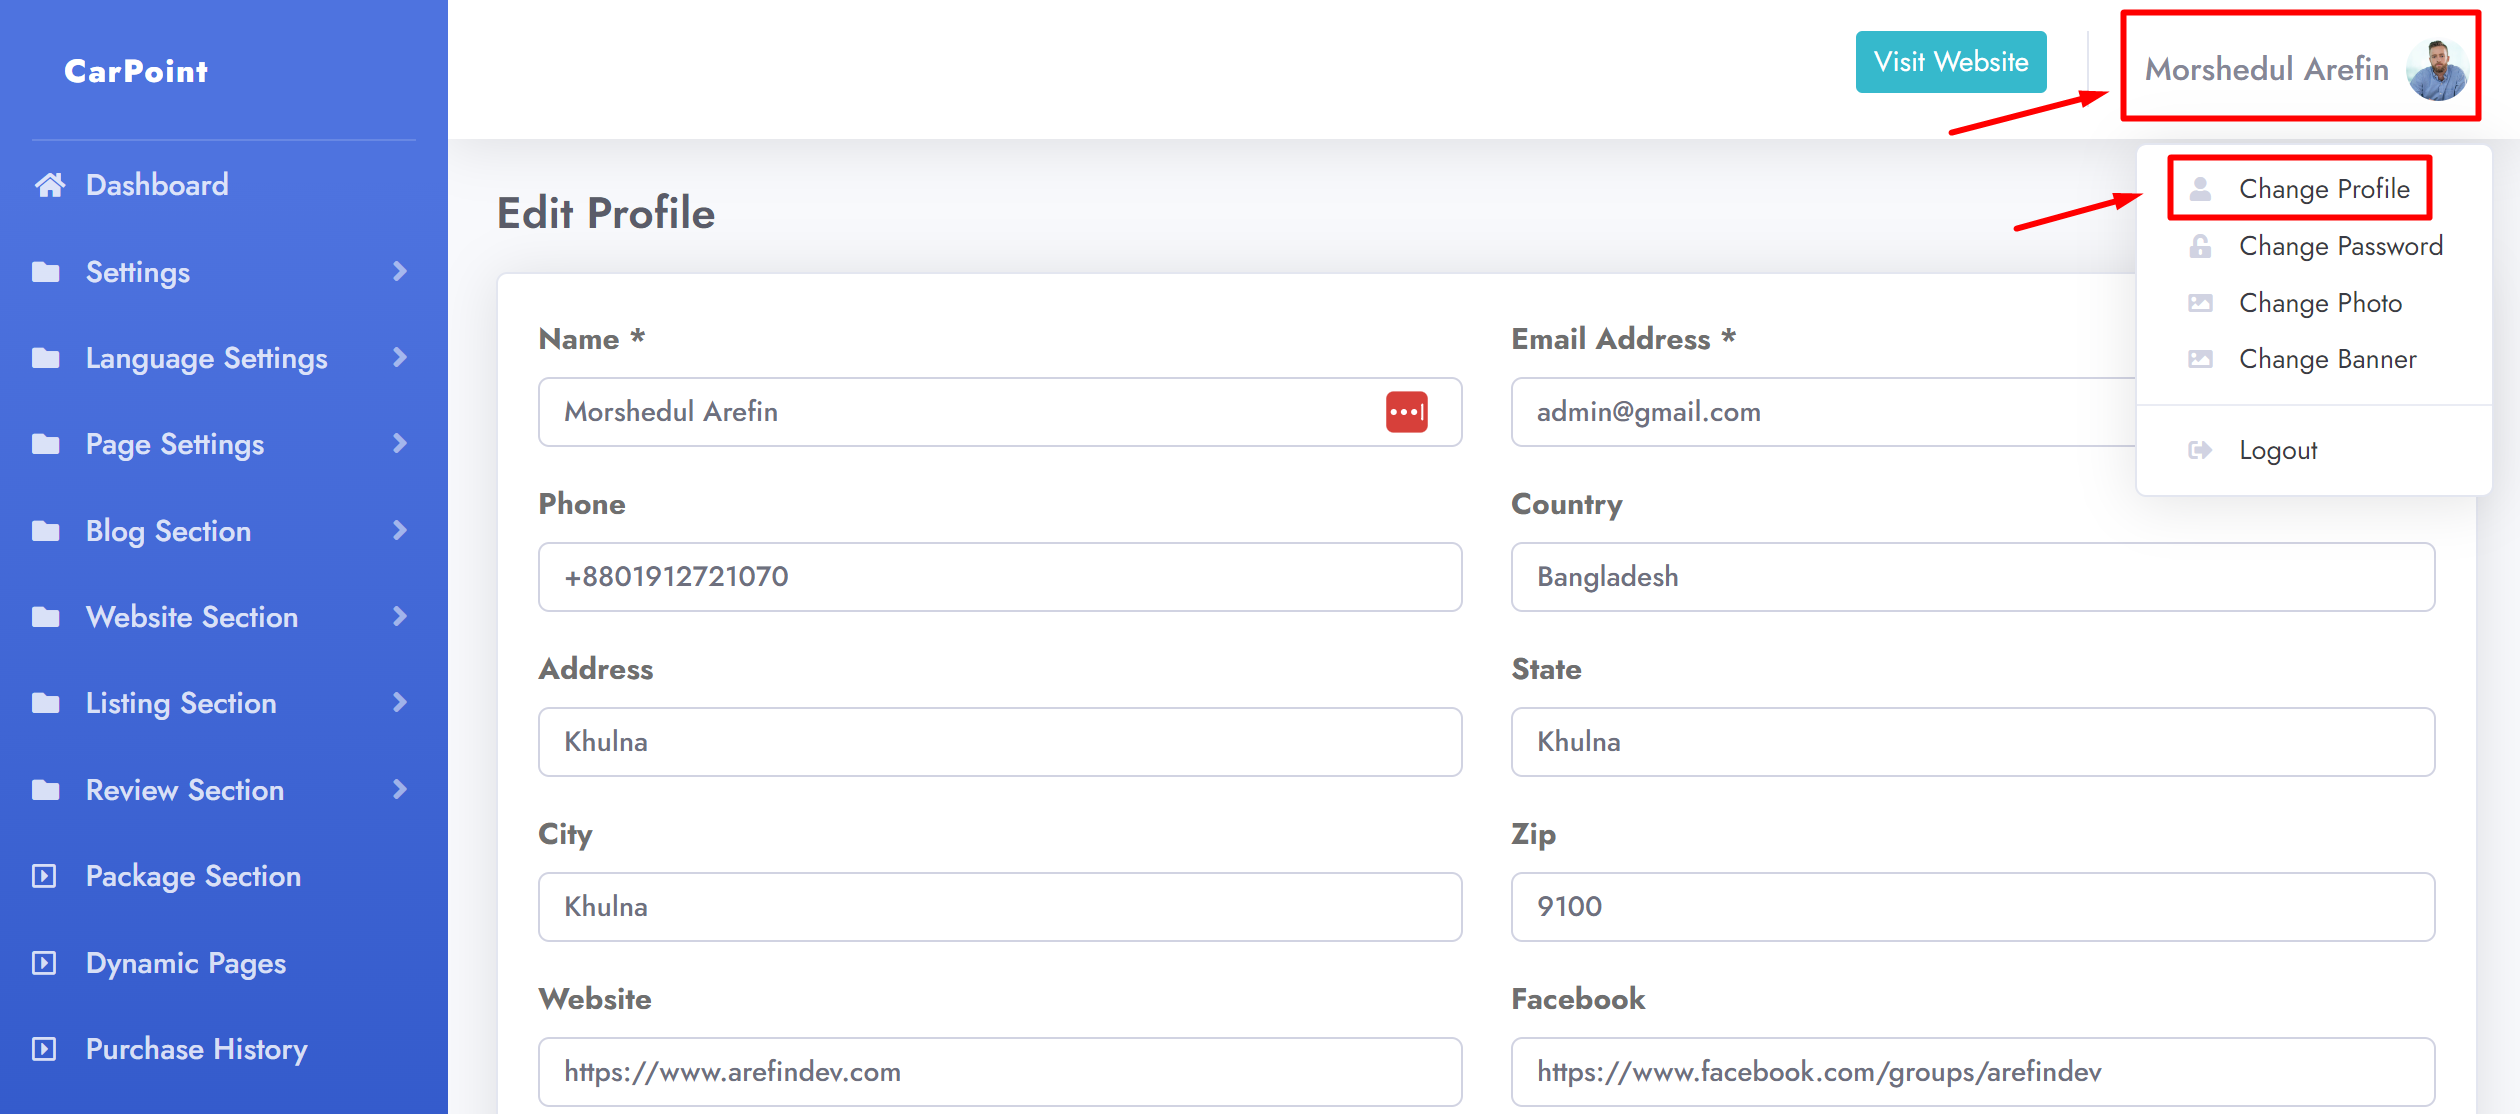Click the Change Password lock icon
The width and height of the screenshot is (2520, 1114).
pyautogui.click(x=2200, y=246)
